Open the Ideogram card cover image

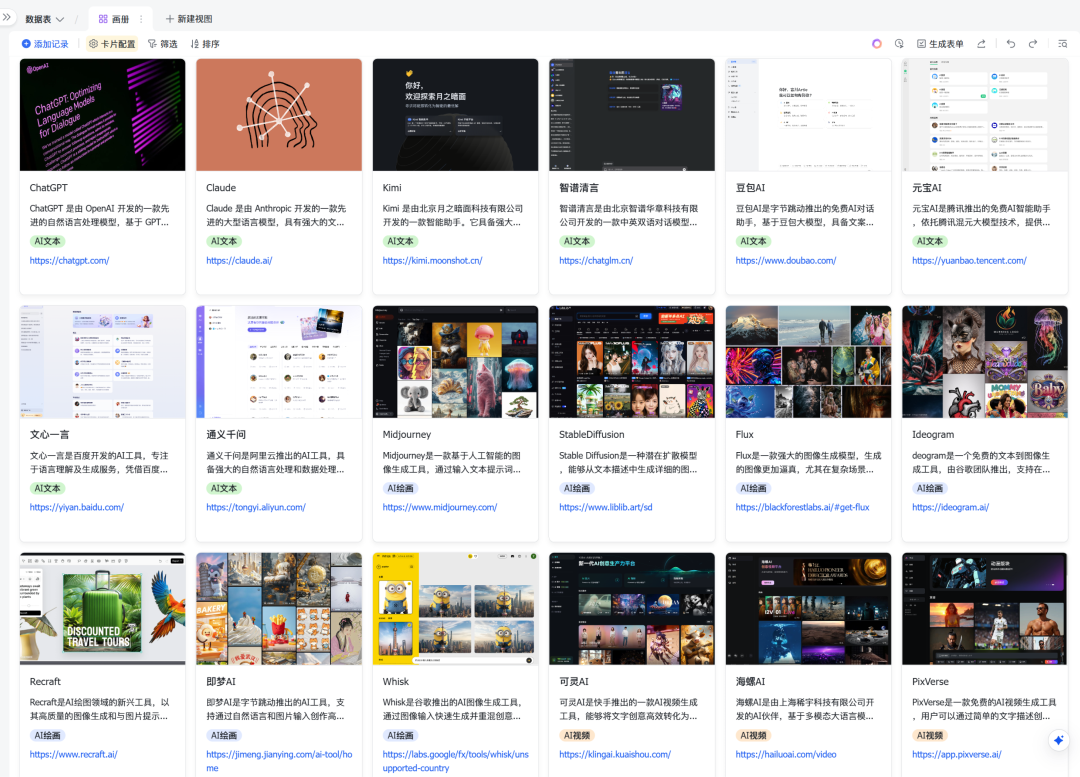[985, 362]
